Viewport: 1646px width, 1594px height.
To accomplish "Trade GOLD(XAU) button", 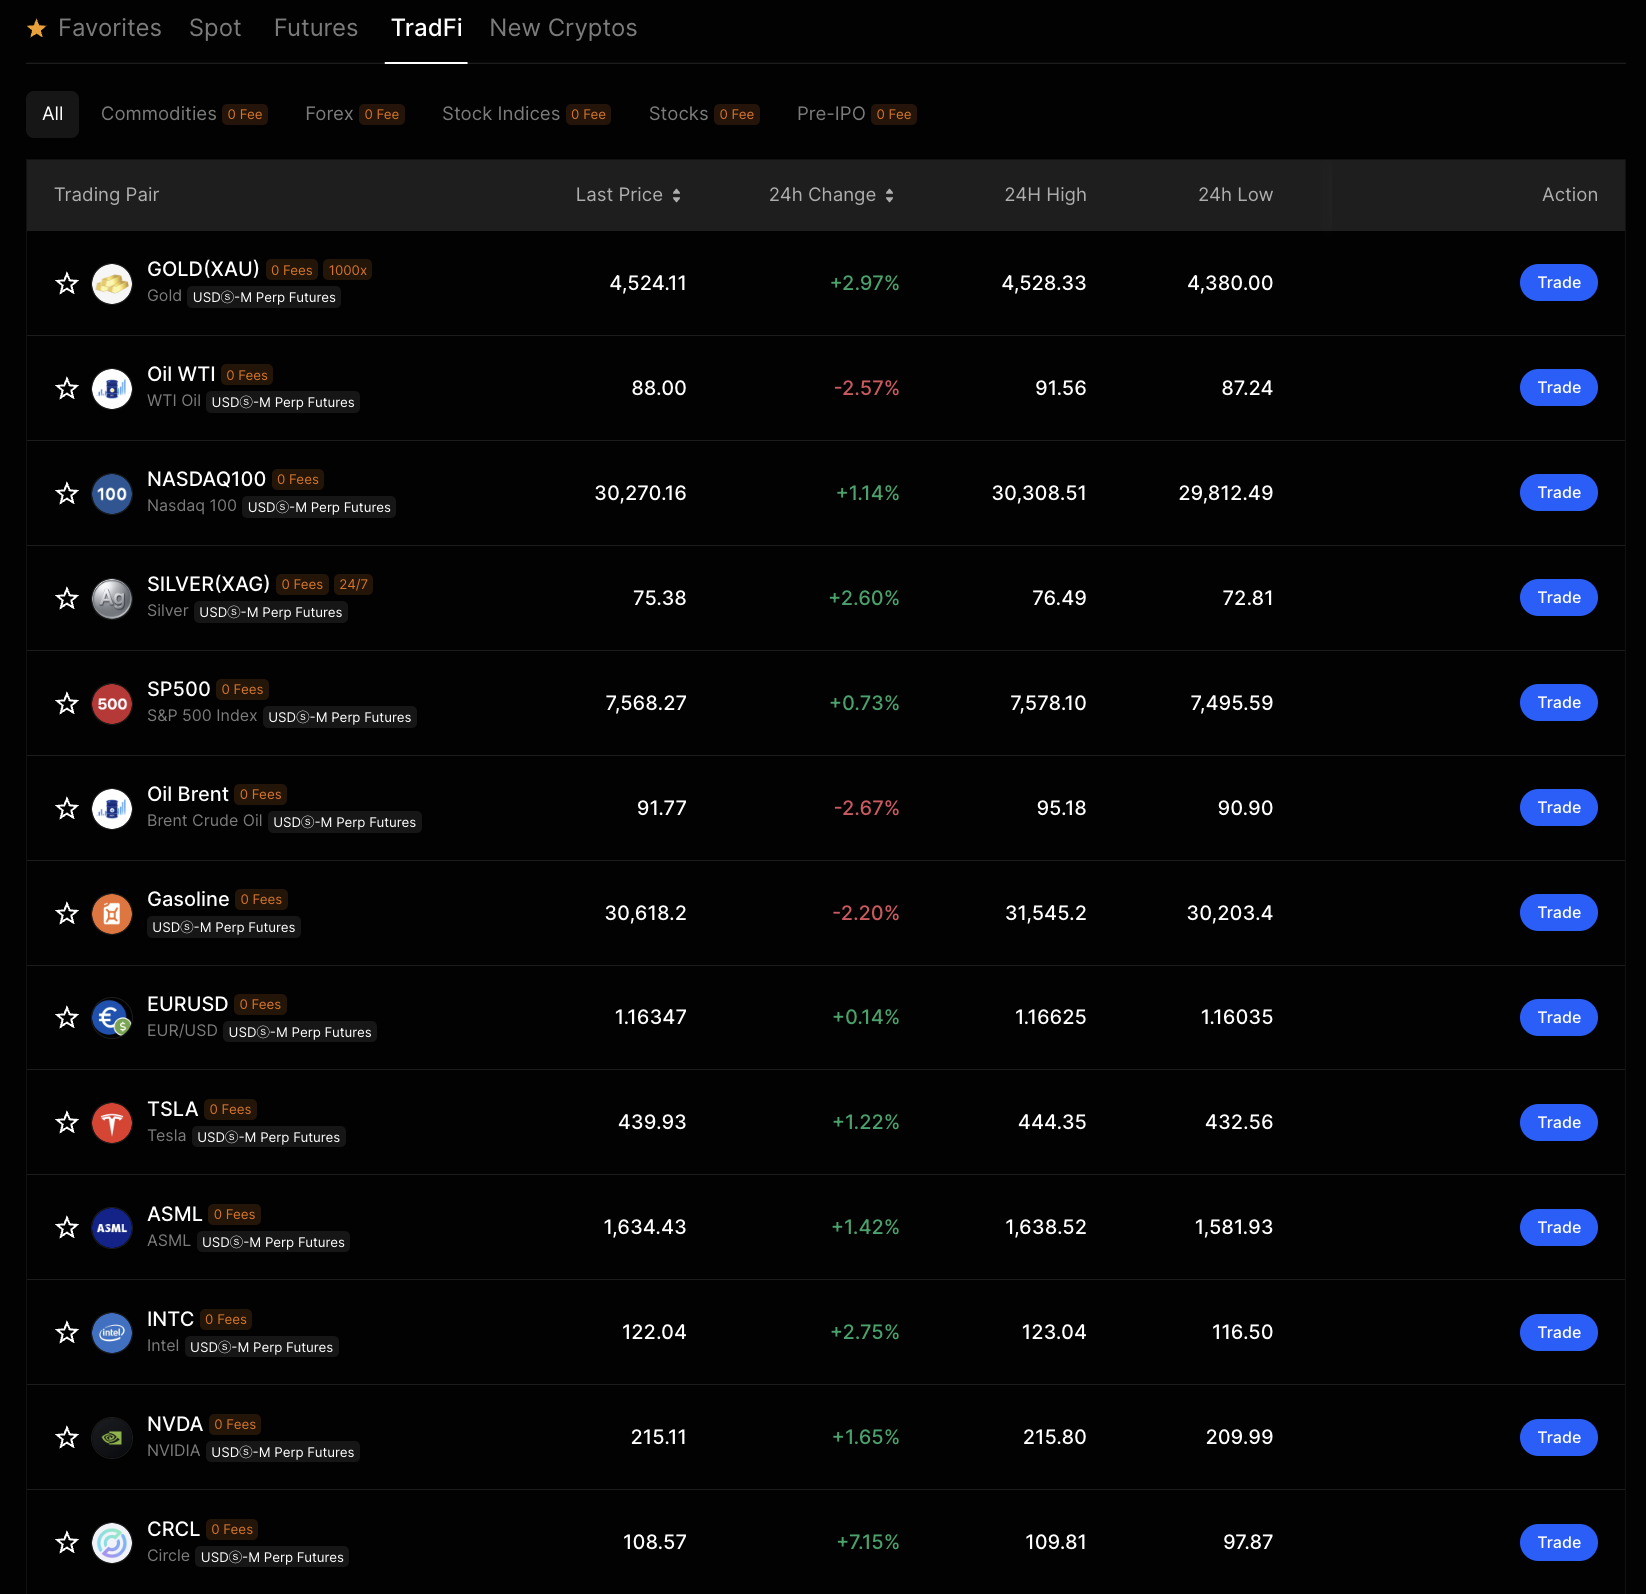I will click(1559, 283).
